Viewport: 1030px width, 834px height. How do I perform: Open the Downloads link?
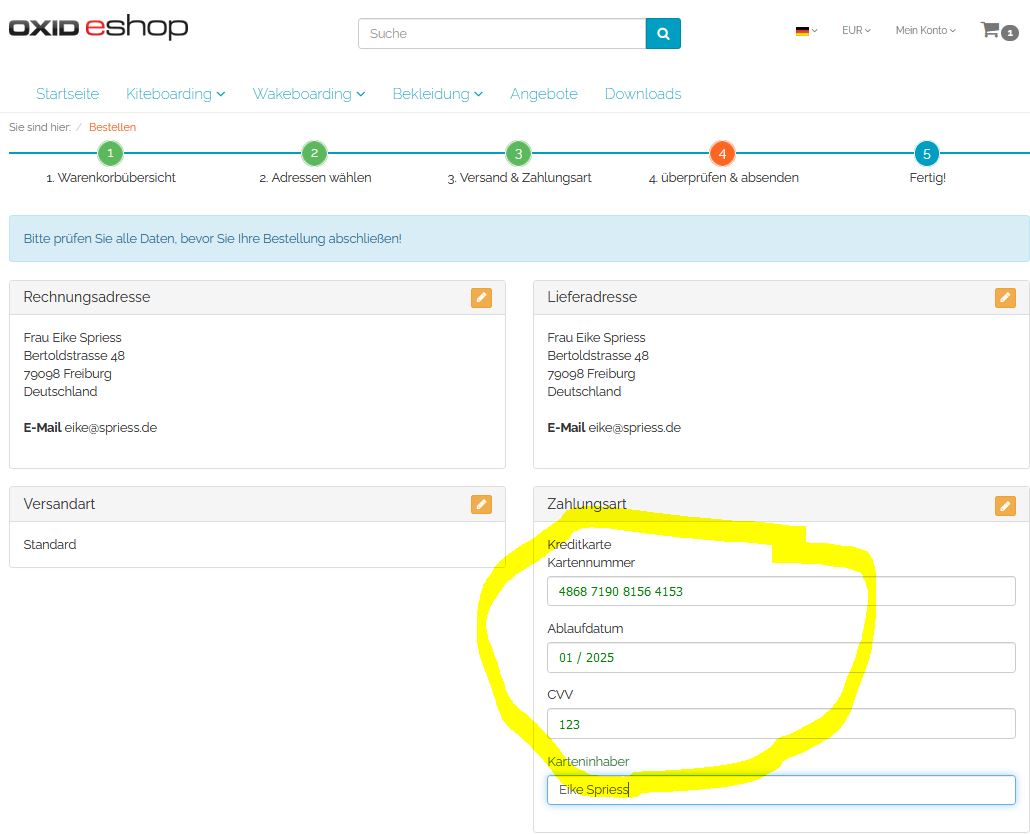coord(643,94)
